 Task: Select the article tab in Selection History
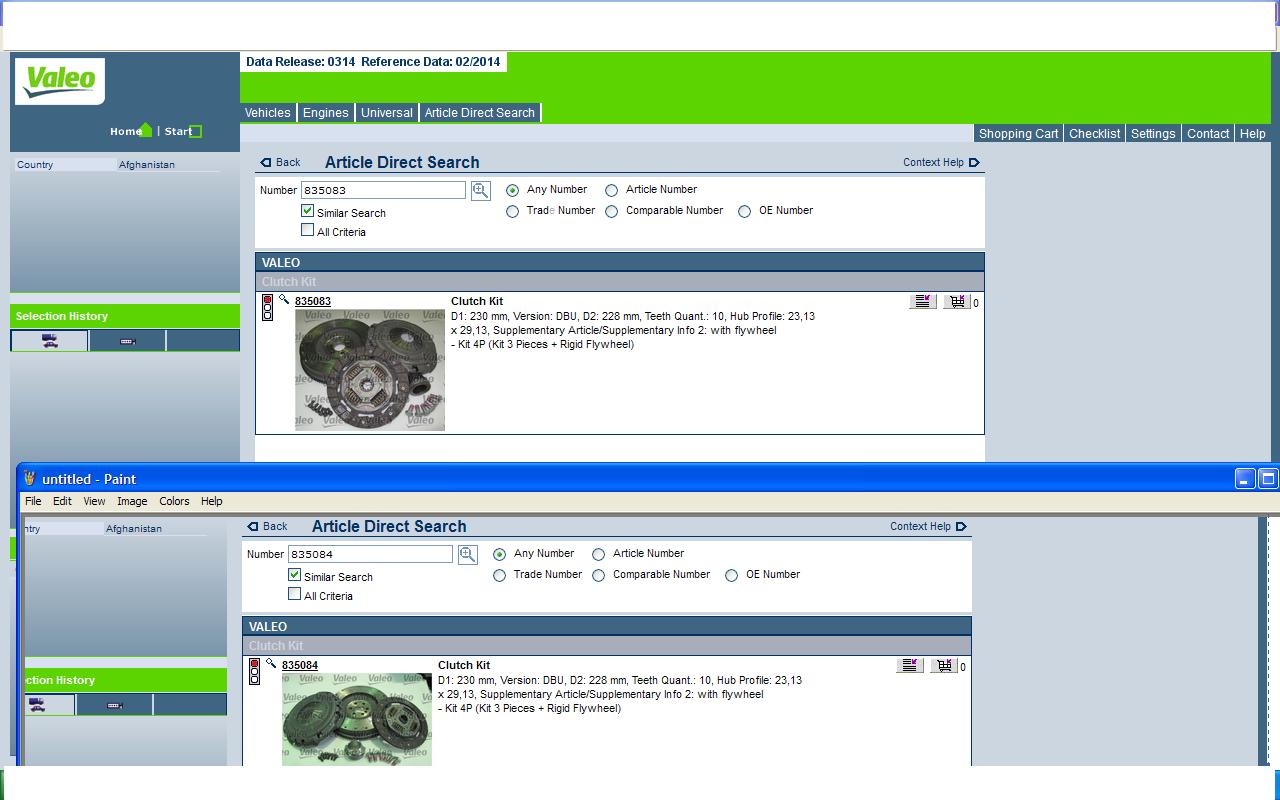coord(127,341)
